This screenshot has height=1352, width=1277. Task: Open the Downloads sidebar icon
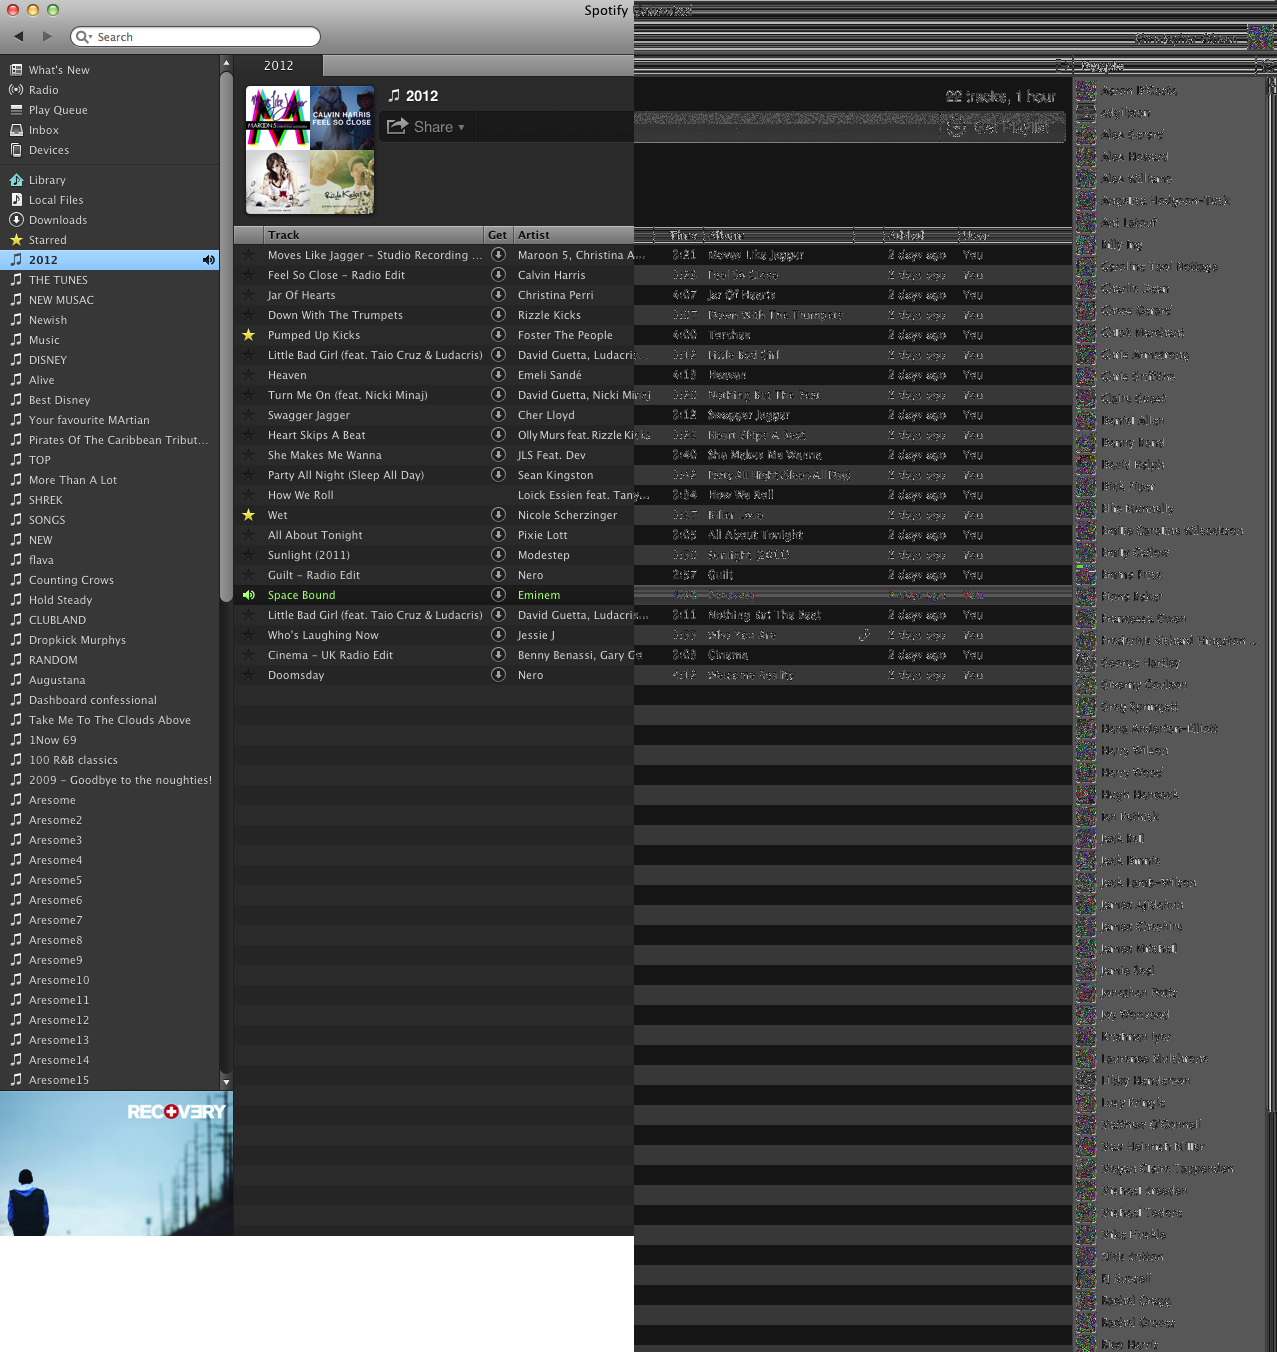pos(16,220)
